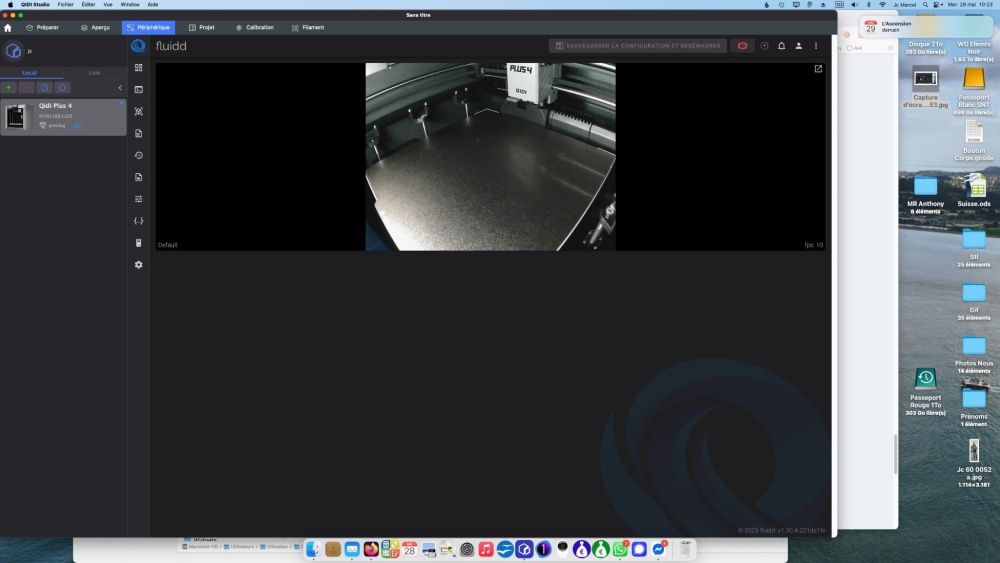Open the Suisse.ods desktop file
1000x563 pixels.
974,191
